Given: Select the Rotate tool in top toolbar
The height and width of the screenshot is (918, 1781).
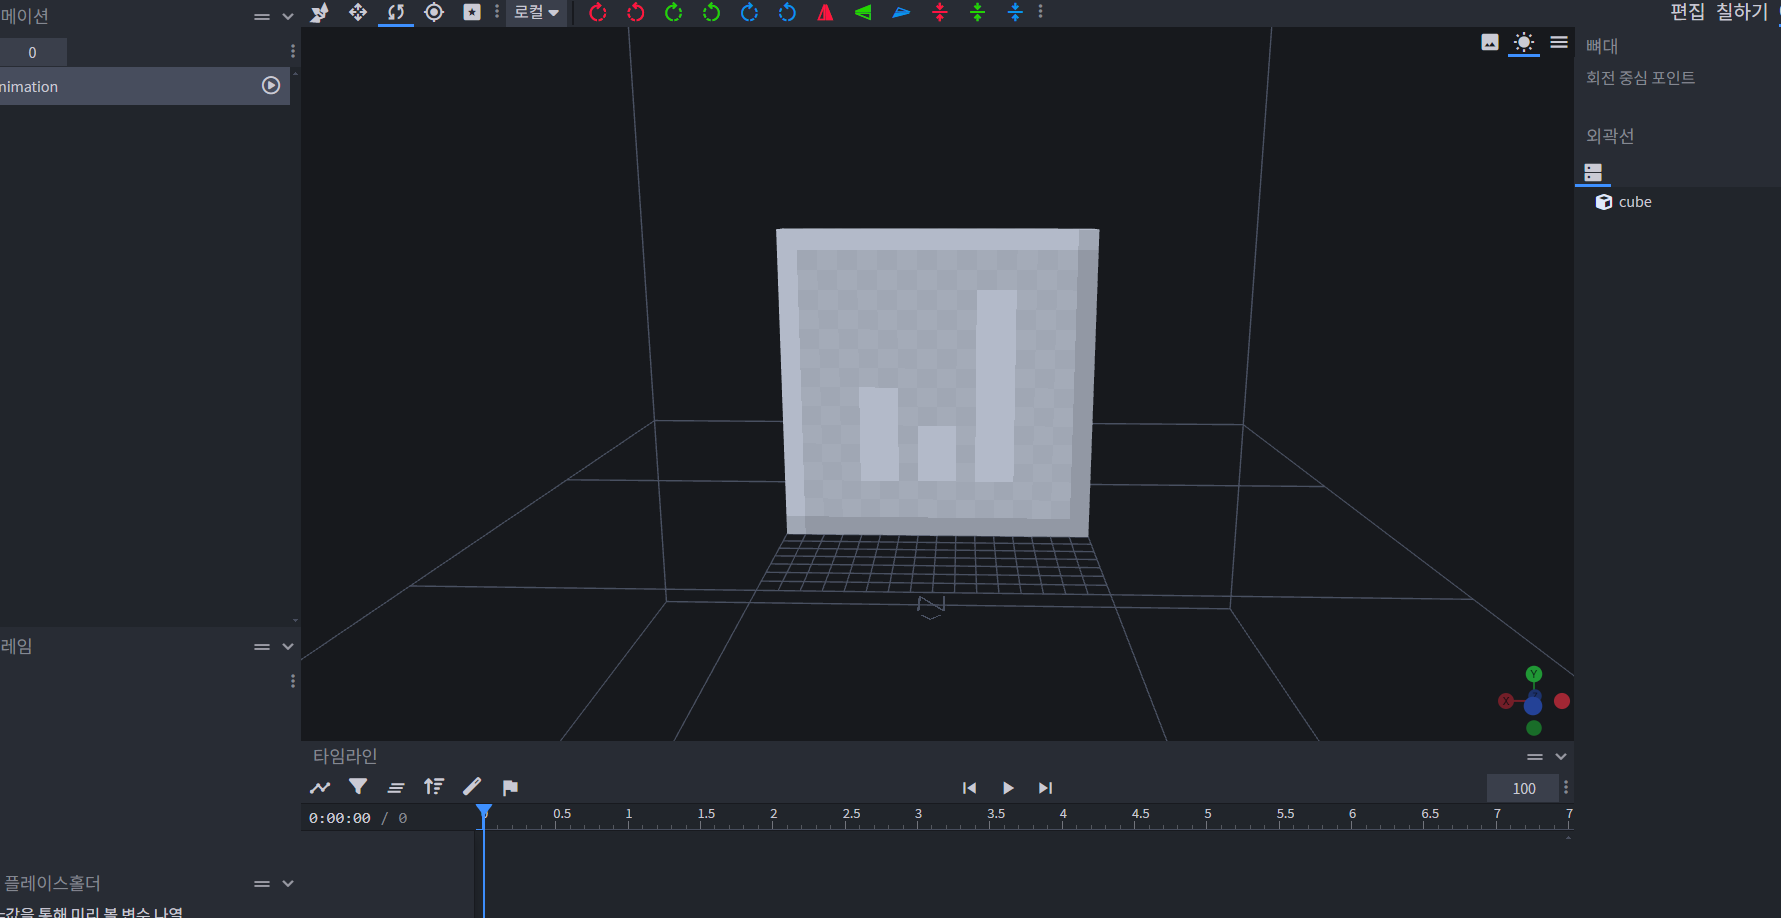Looking at the screenshot, I should tap(396, 12).
